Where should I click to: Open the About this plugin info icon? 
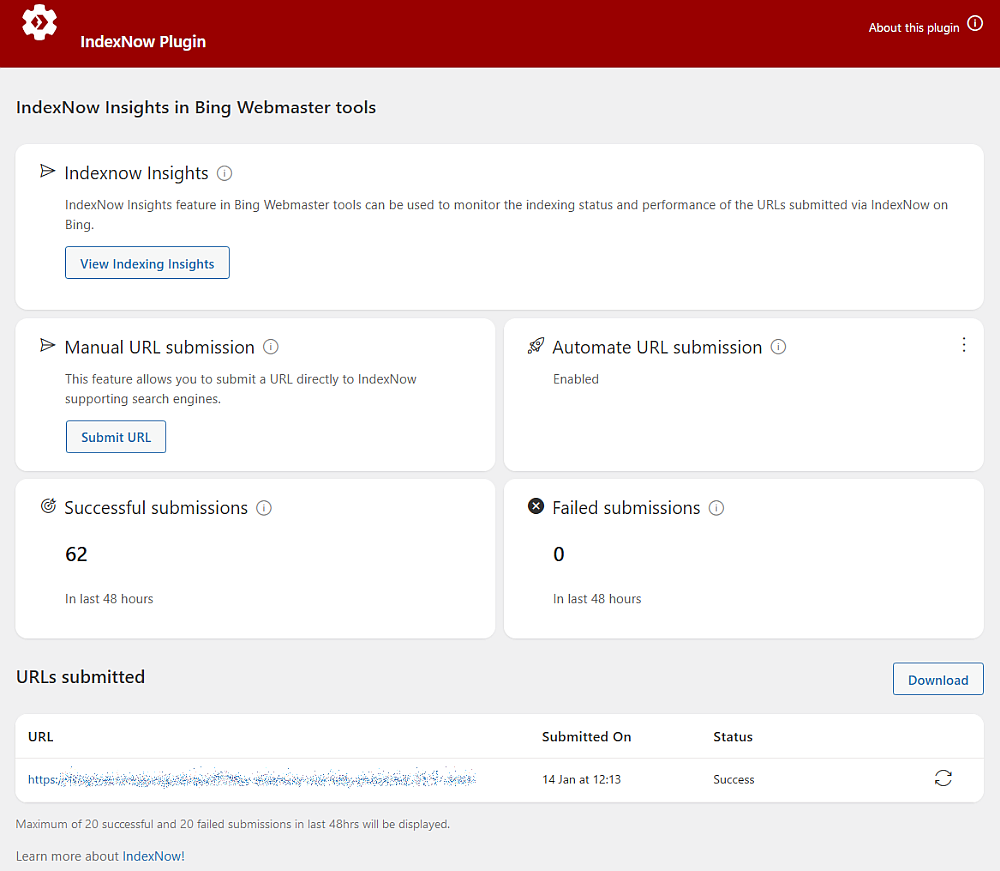point(974,24)
